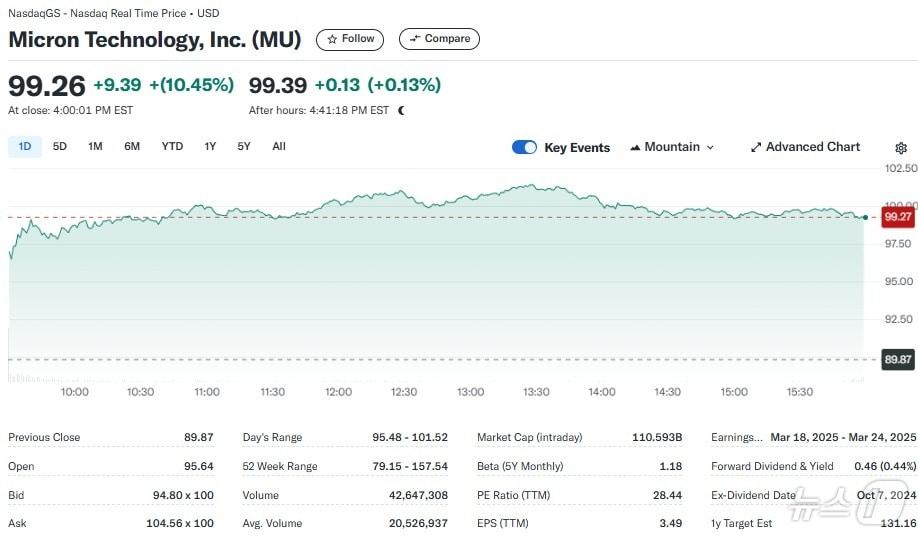Click the 89.87 previous close label
Screen dimensions: 918x537
(897, 360)
